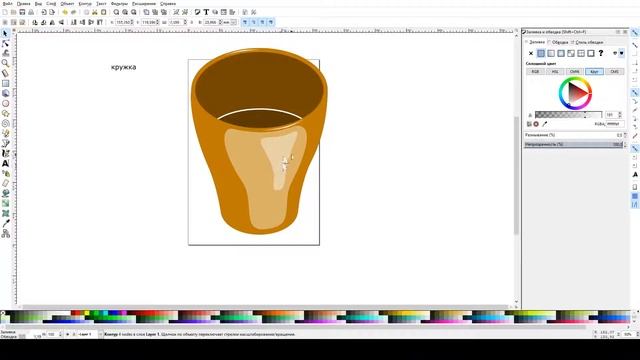Open the Text and Font dialog icon
The width and height of the screenshot is (640, 360).
206,12
